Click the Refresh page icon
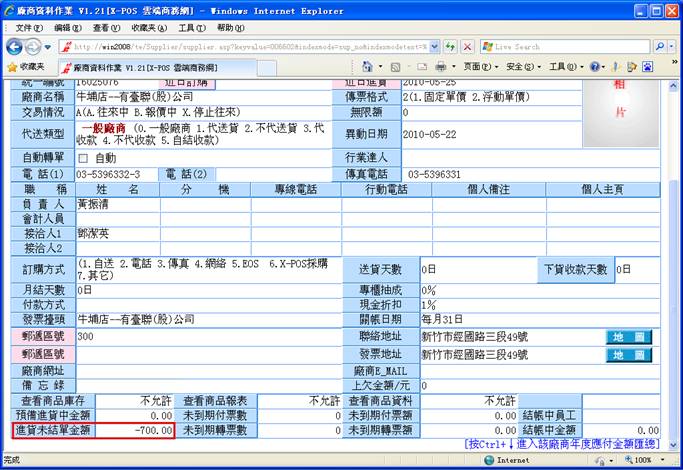This screenshot has height=470, width=683. tap(449, 47)
